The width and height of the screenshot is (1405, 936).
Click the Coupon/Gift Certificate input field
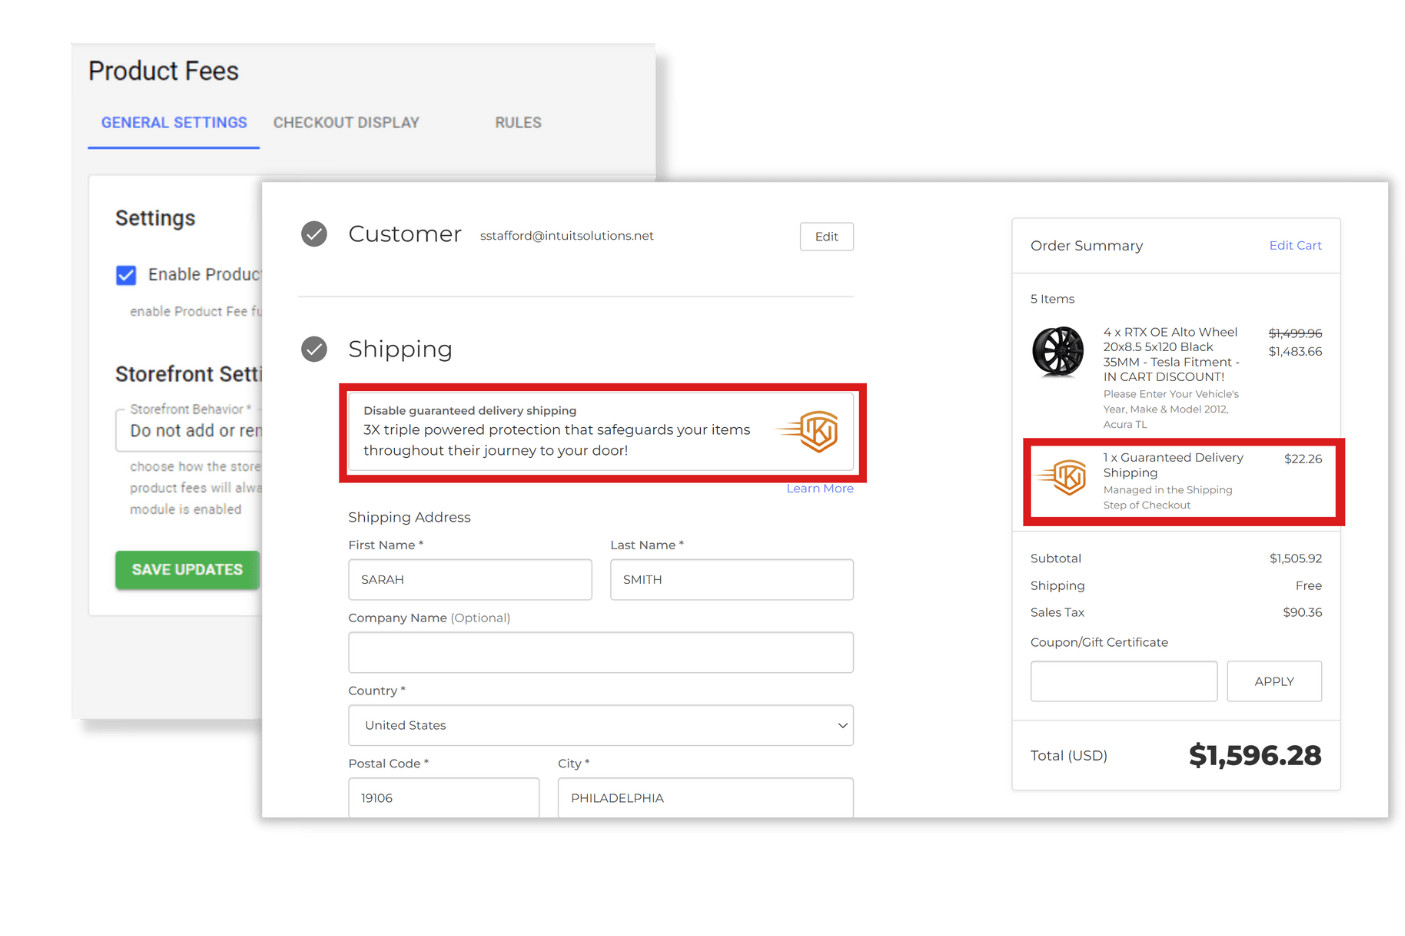(1123, 681)
